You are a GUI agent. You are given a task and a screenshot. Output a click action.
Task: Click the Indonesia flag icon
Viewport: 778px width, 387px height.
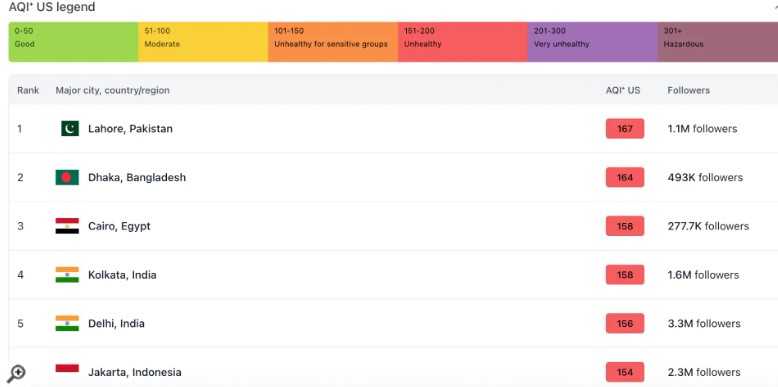67,372
